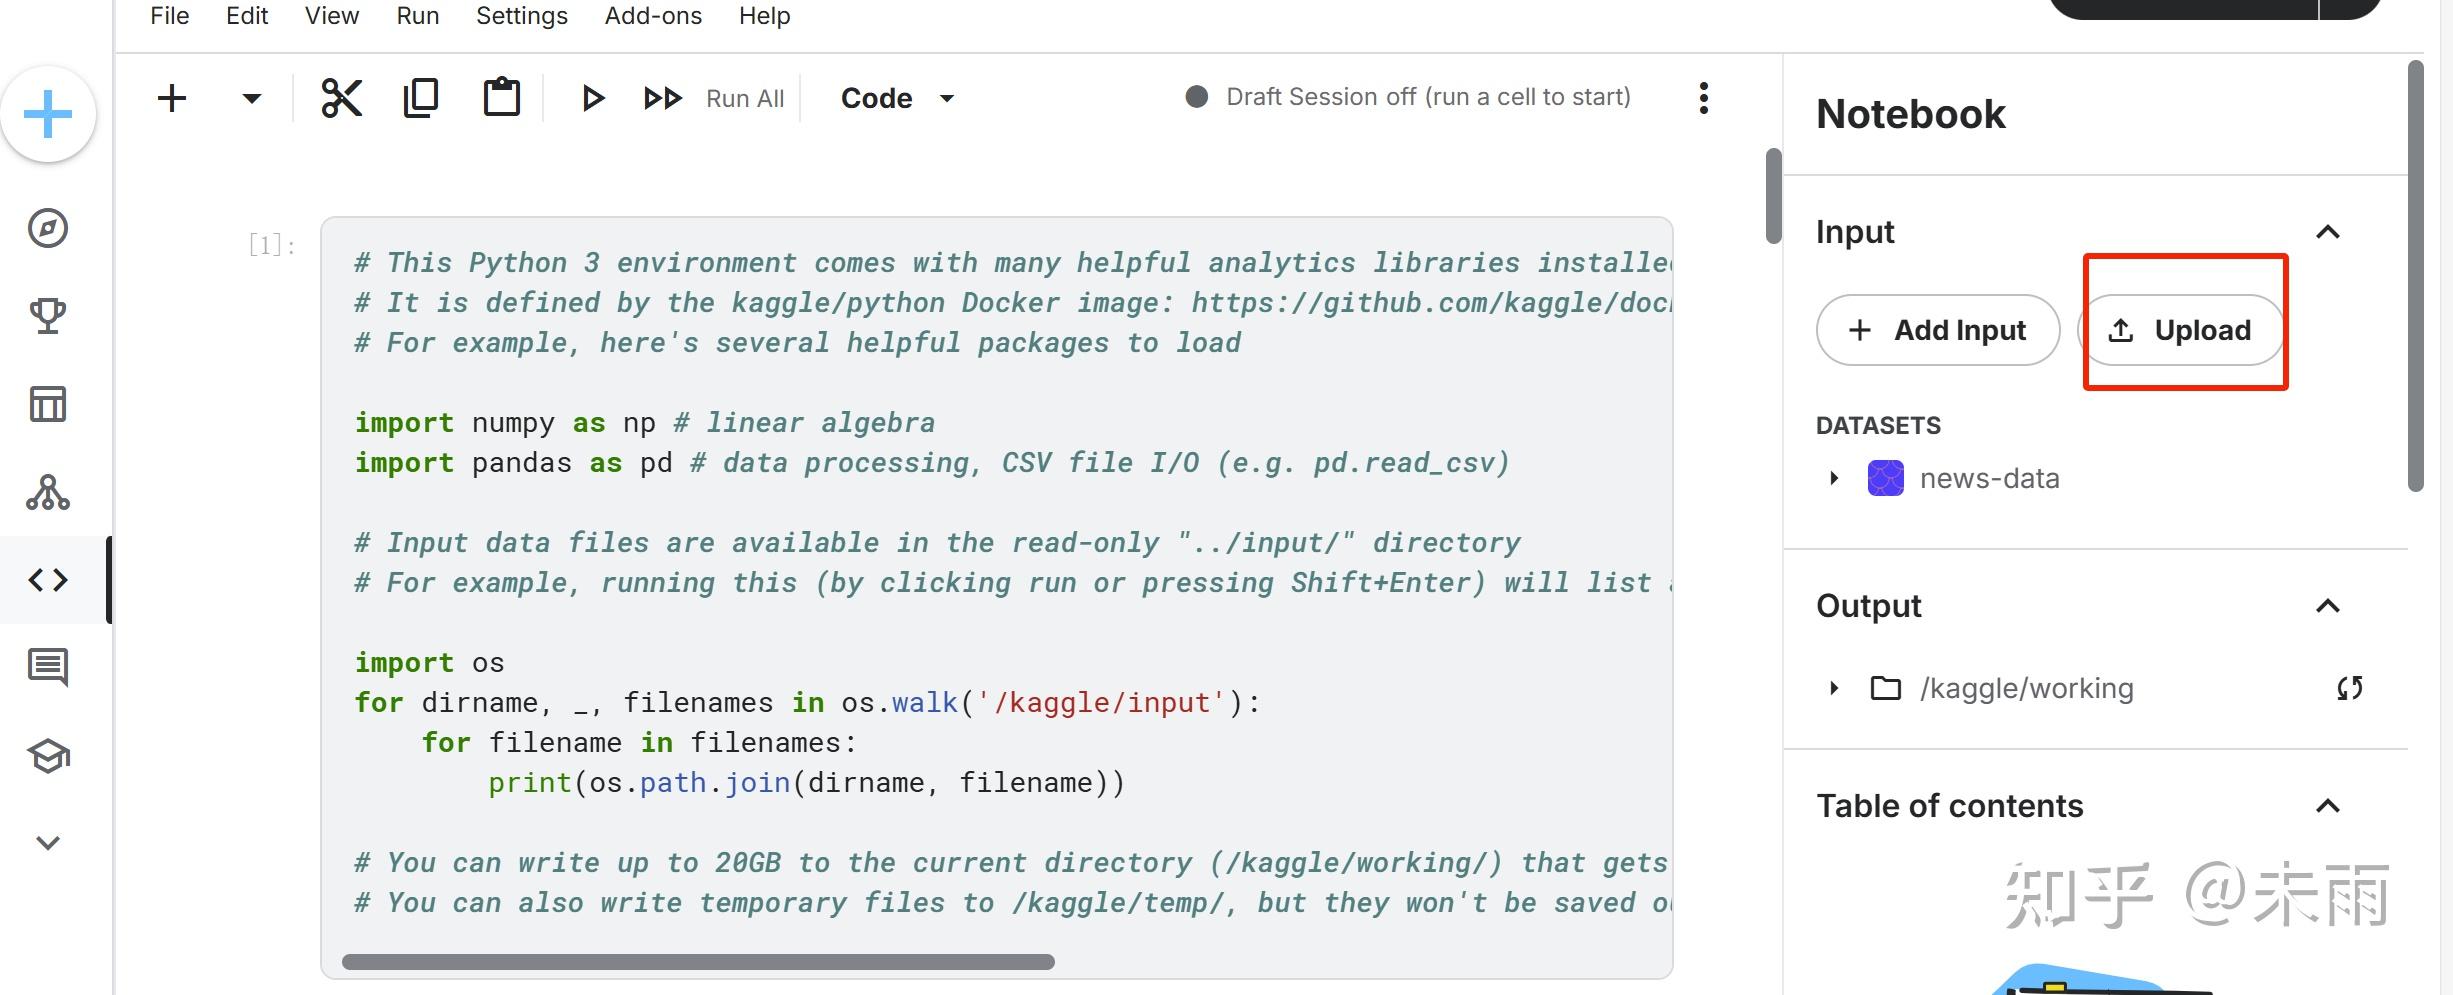2453x995 pixels.
Task: Open the add-cell dropdown arrow
Action: coord(250,97)
